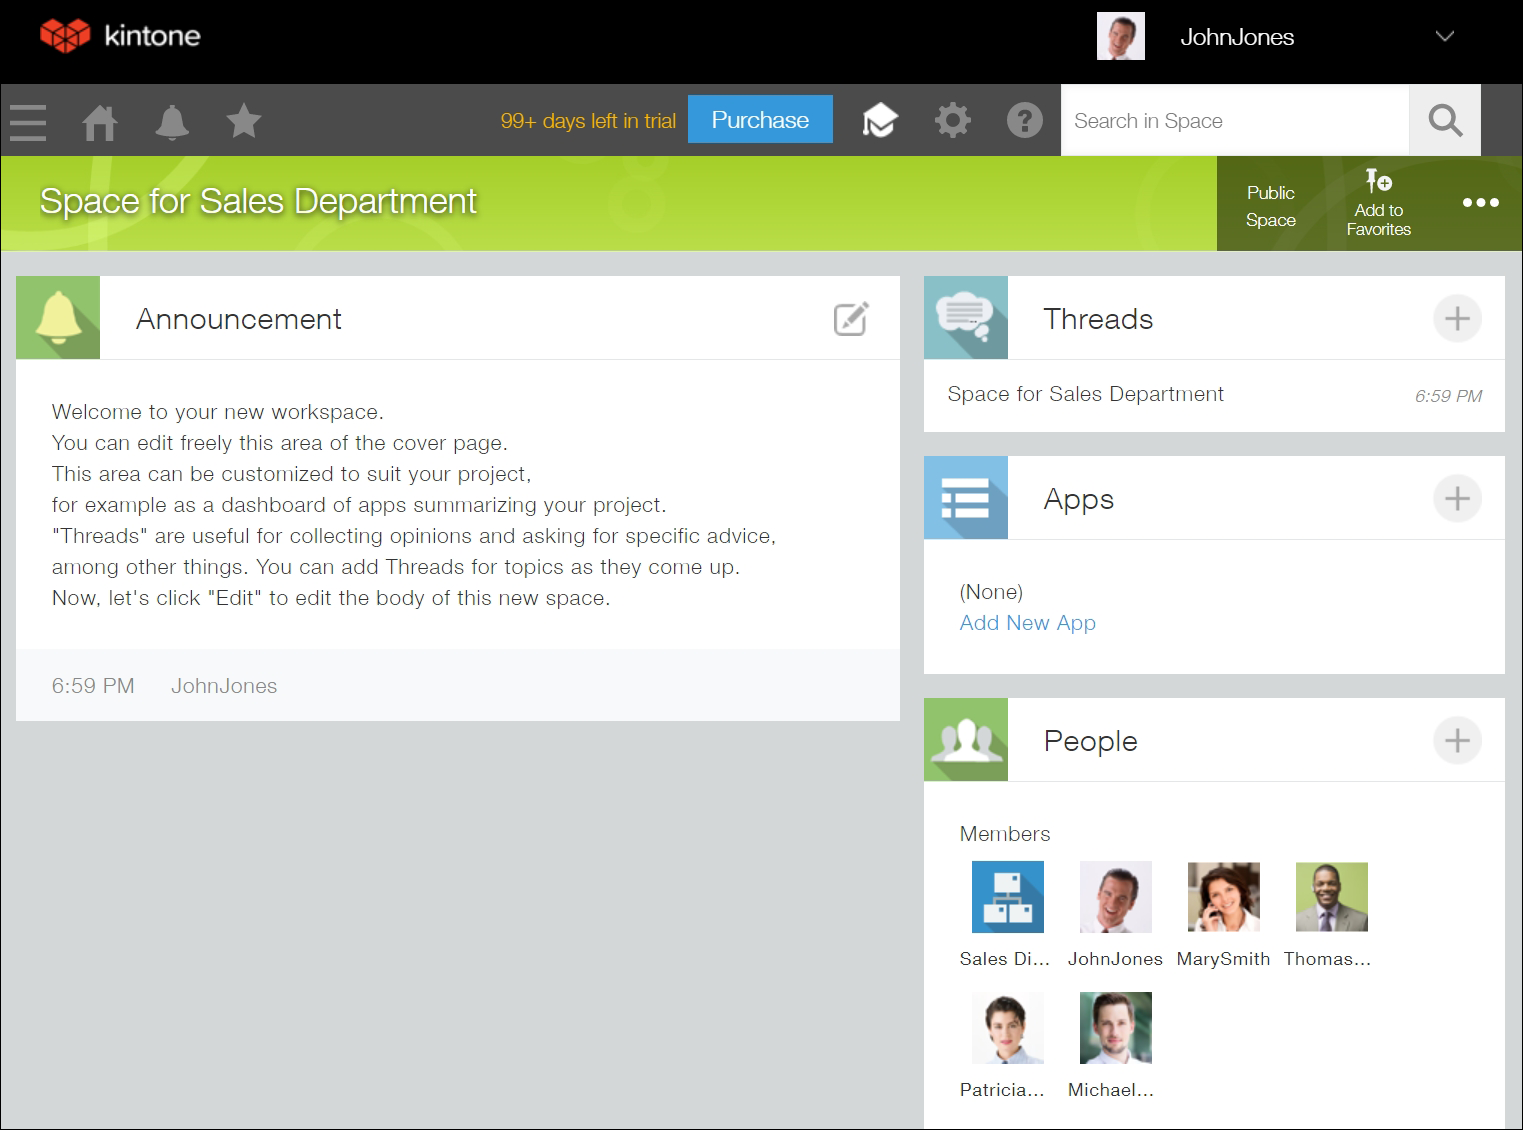Open the kintone tutorials graduation-cap icon
The height and width of the screenshot is (1130, 1523).
tap(879, 119)
